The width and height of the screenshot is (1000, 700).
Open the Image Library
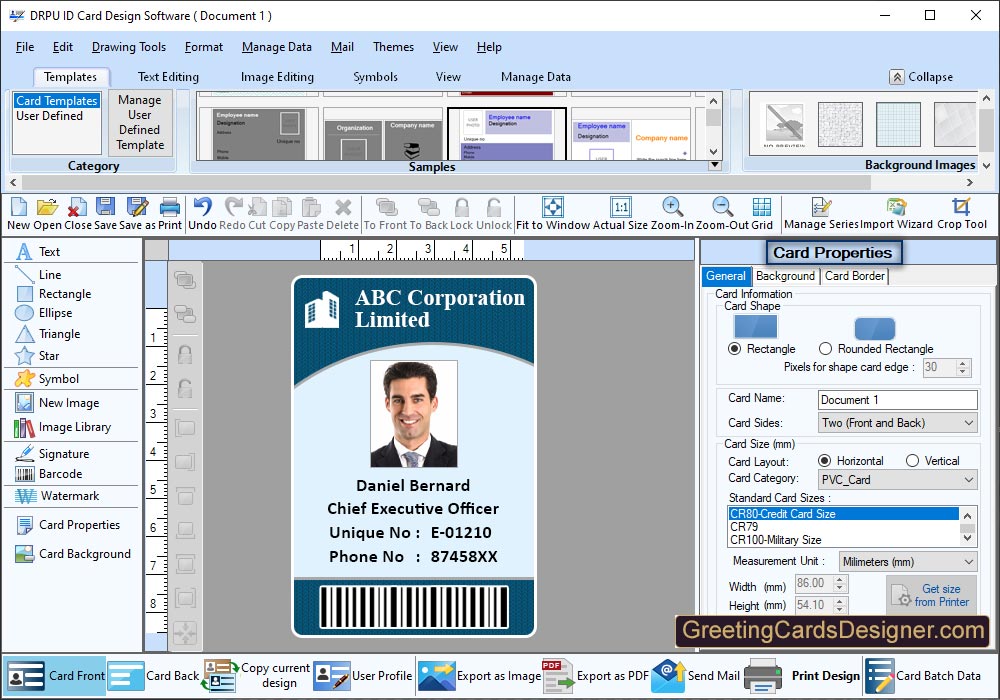click(63, 427)
